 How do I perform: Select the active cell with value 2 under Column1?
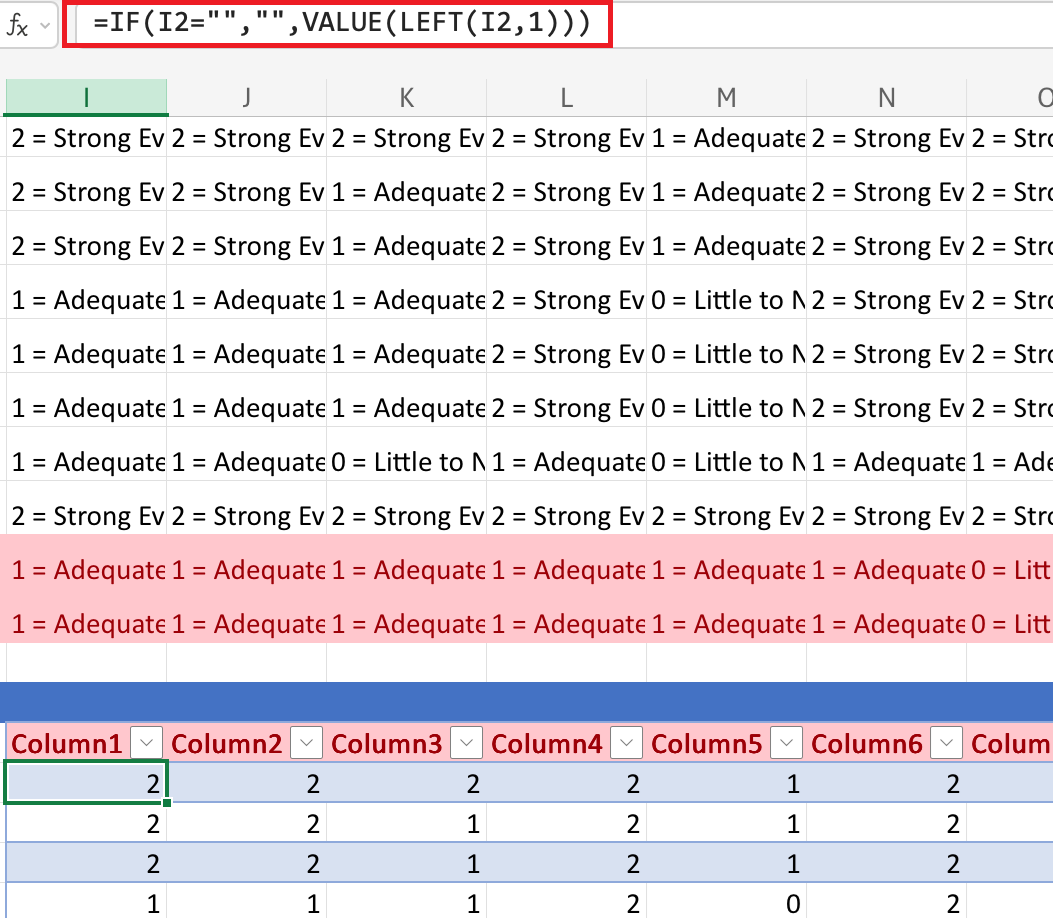(x=86, y=782)
